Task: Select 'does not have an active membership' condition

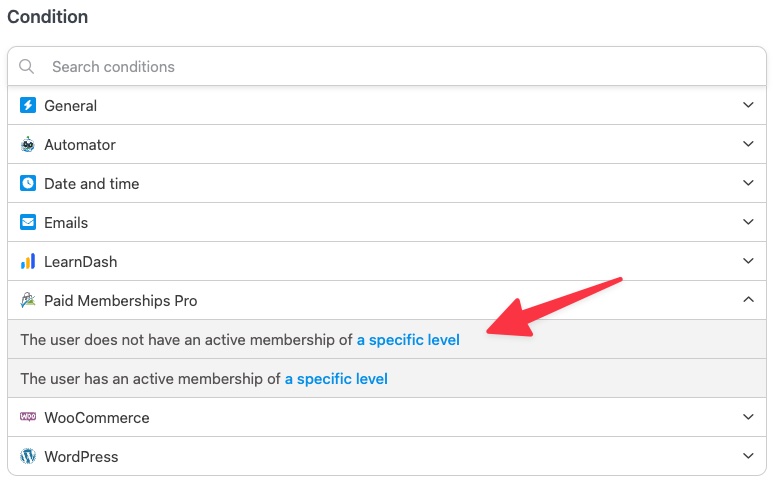Action: tap(387, 339)
